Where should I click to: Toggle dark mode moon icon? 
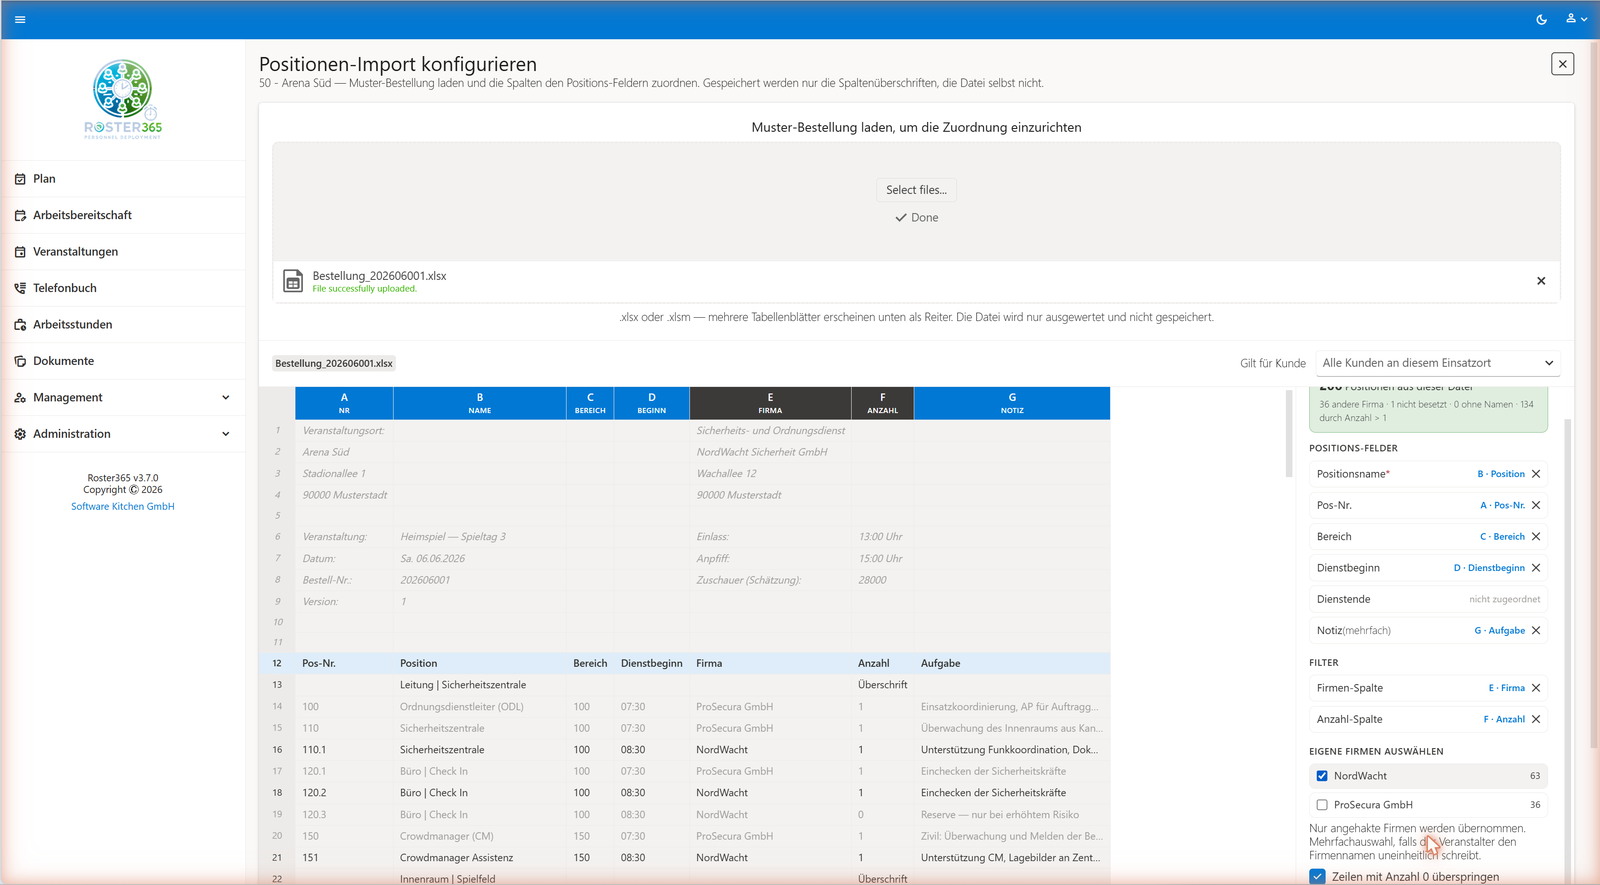coord(1541,19)
